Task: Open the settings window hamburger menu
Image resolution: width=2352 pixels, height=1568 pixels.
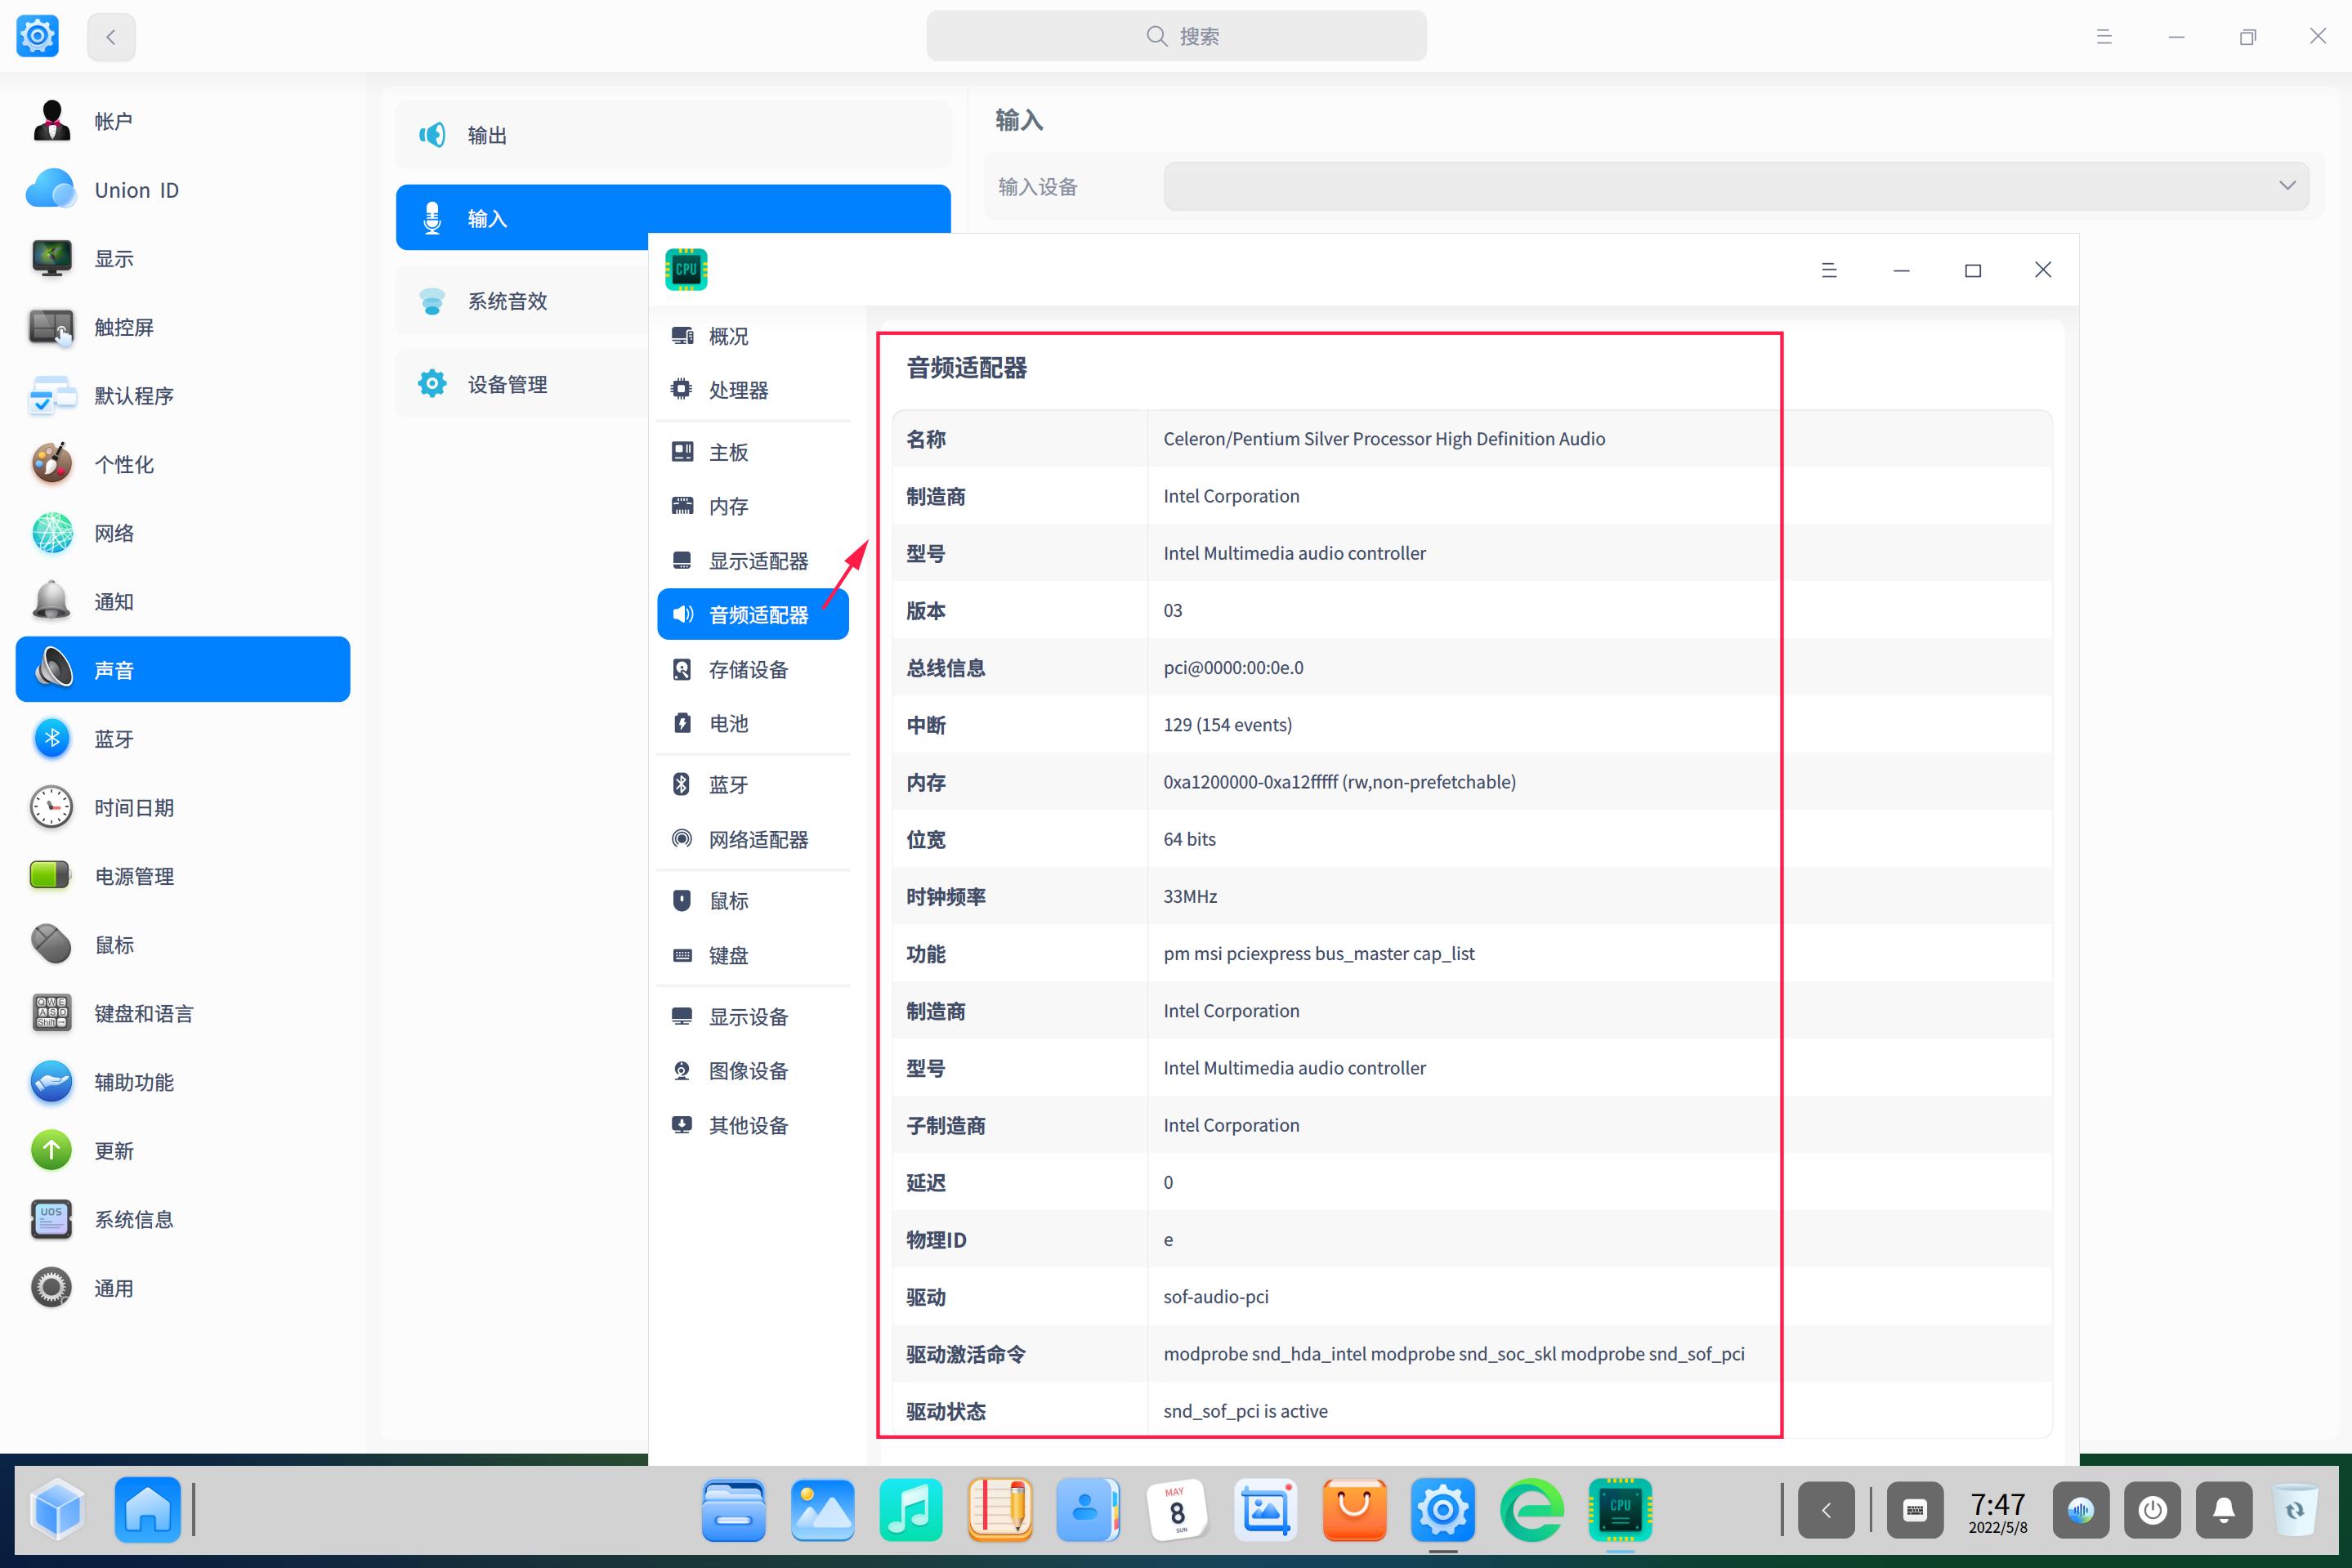Action: click(x=2104, y=36)
